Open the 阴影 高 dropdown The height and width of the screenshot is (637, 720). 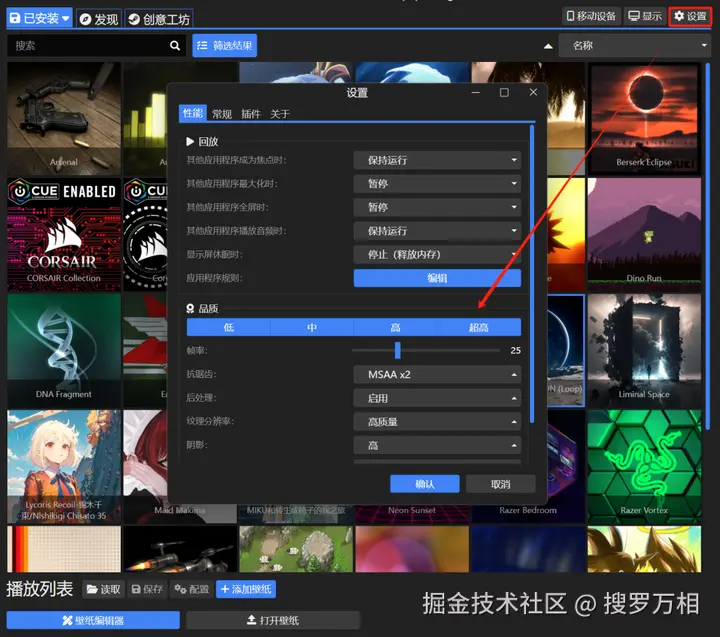(437, 445)
